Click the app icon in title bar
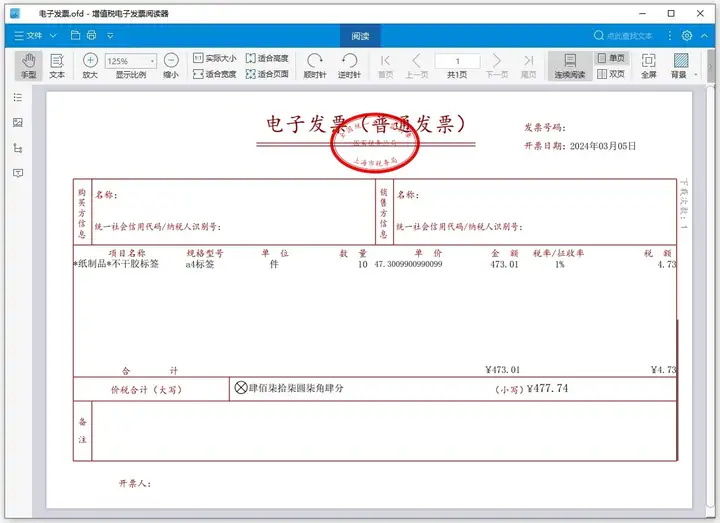Screen dimensions: 720x523 15,13
